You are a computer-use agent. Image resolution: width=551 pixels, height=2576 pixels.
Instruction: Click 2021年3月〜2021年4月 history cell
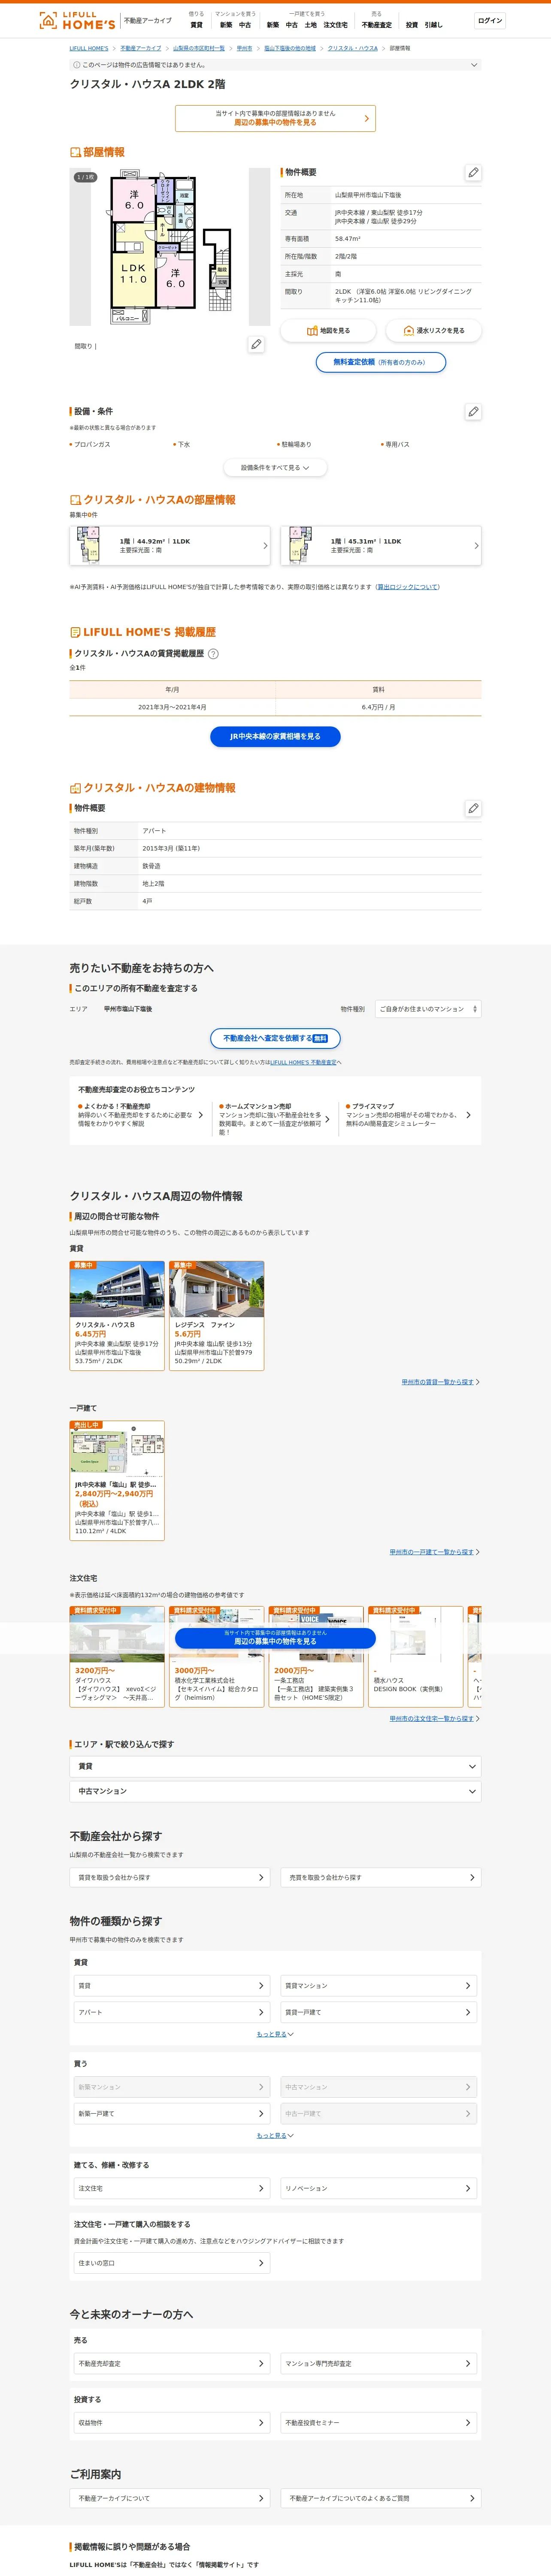coord(172,707)
